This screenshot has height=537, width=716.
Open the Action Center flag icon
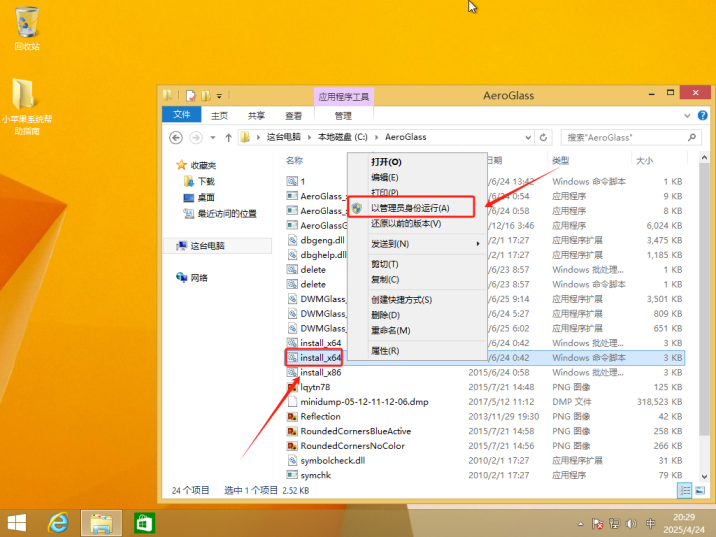[597, 524]
